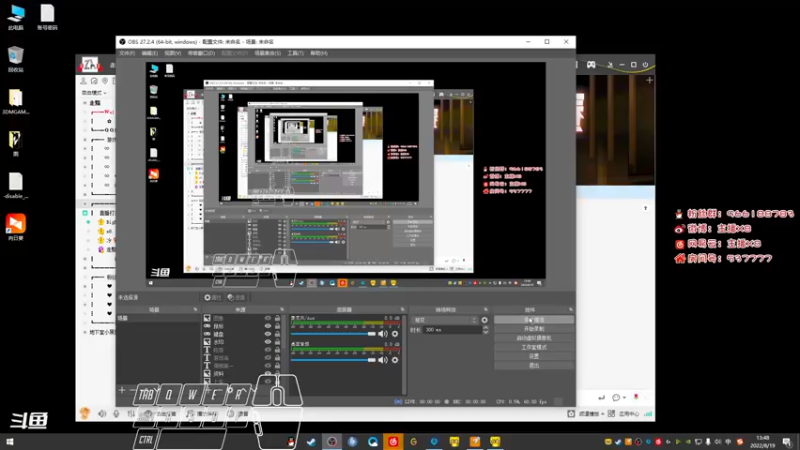Pop out the sources dock panel
Screen dimensions: 800x450
[282, 310]
